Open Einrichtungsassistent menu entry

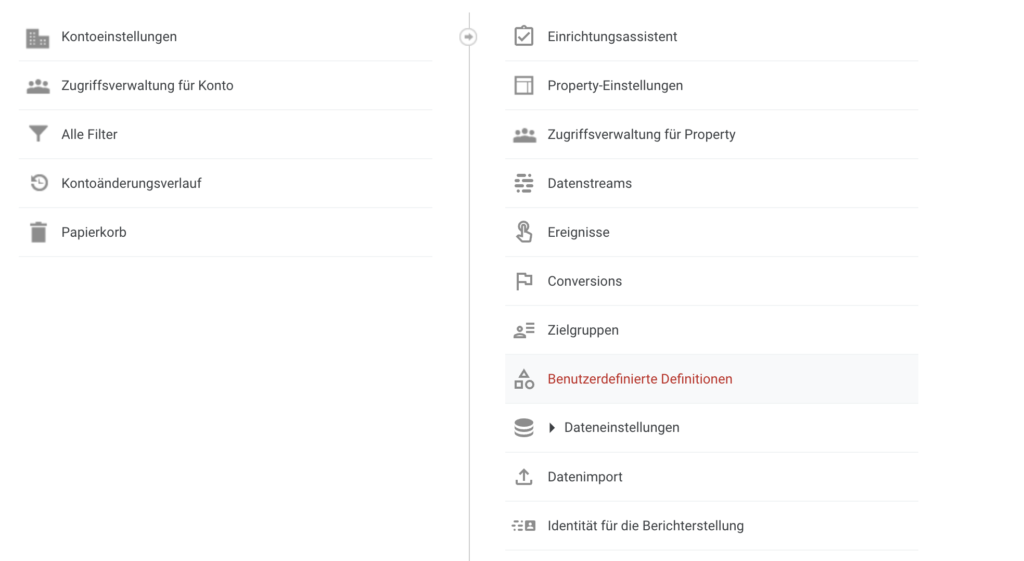coord(711,37)
